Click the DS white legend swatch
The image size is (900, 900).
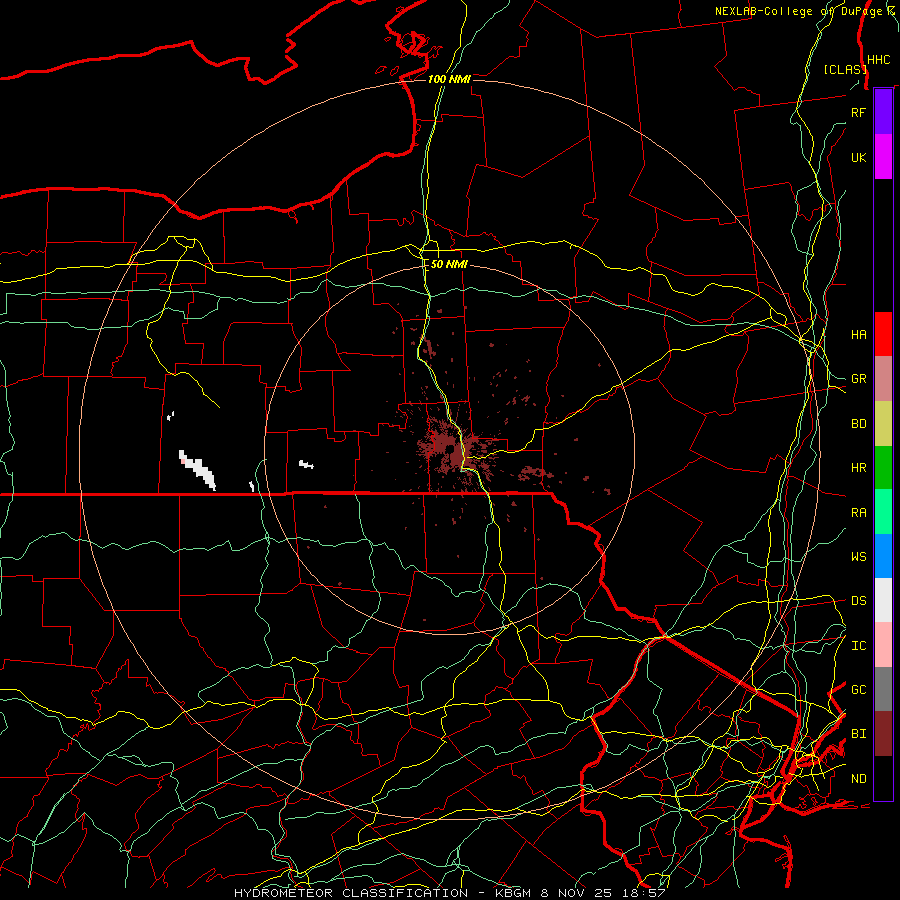(x=883, y=600)
